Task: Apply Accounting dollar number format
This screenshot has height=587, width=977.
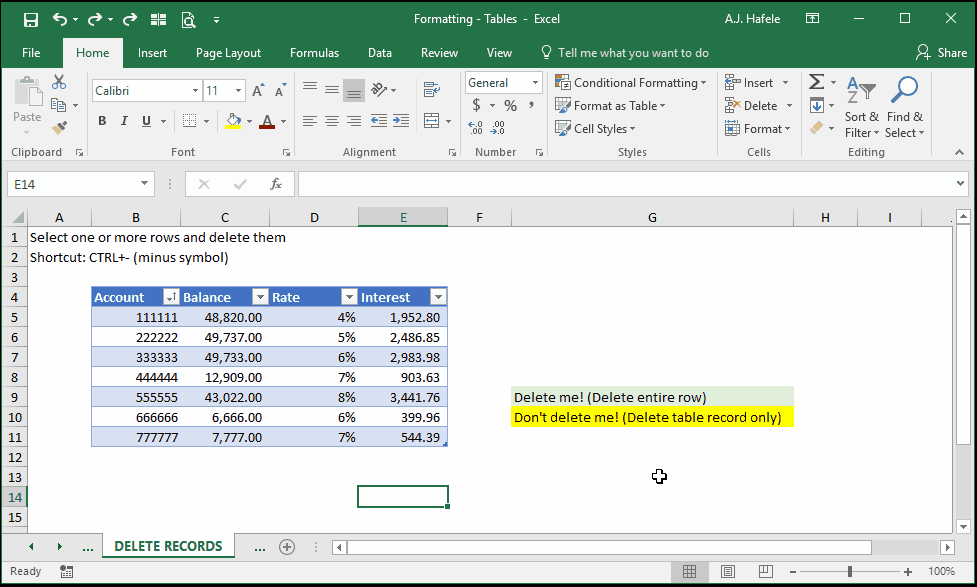Action: [477, 105]
